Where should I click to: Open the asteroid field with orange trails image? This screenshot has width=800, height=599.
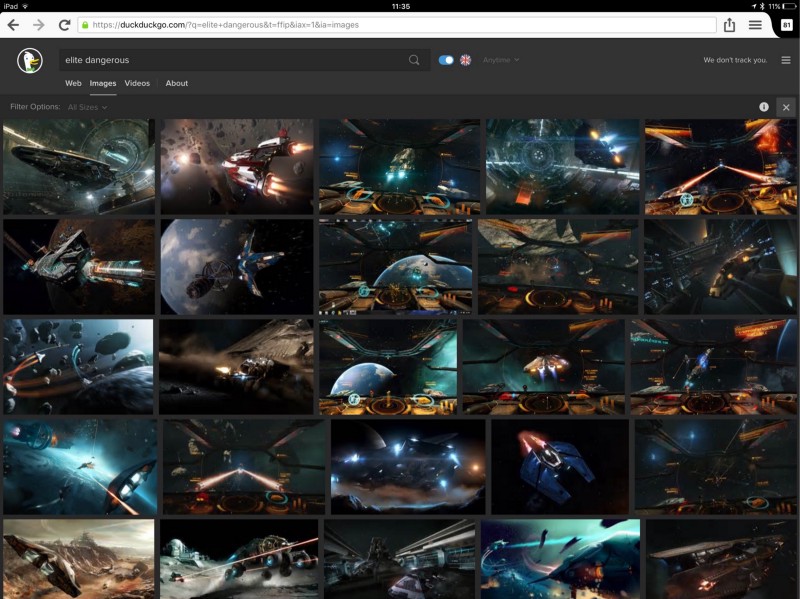pos(78,367)
